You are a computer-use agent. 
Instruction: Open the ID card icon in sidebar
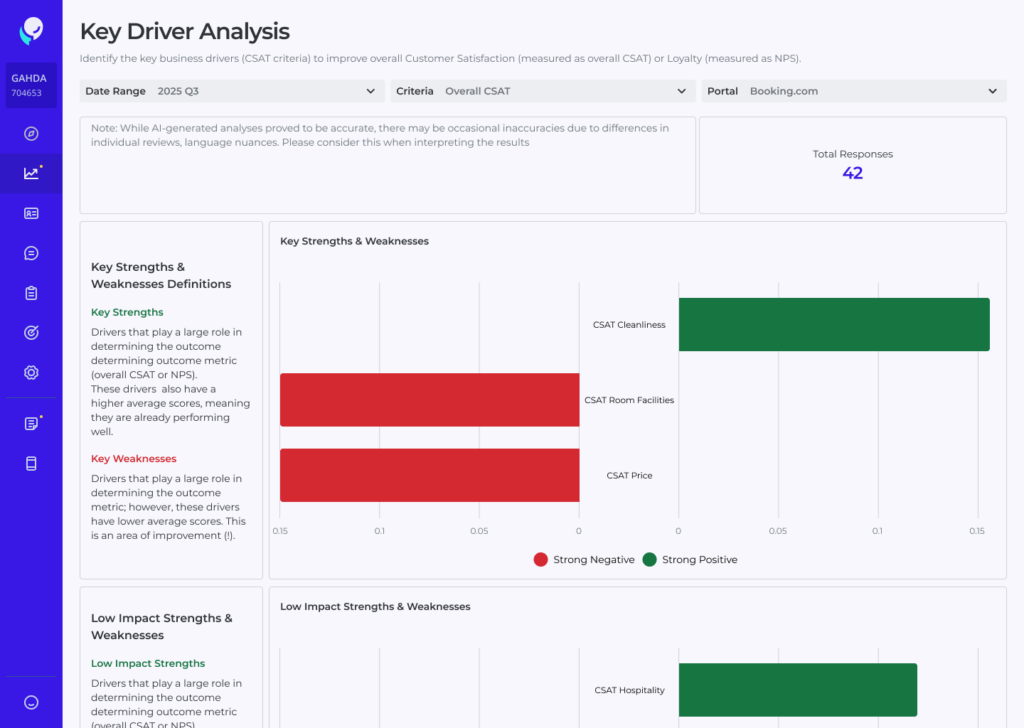pos(31,213)
